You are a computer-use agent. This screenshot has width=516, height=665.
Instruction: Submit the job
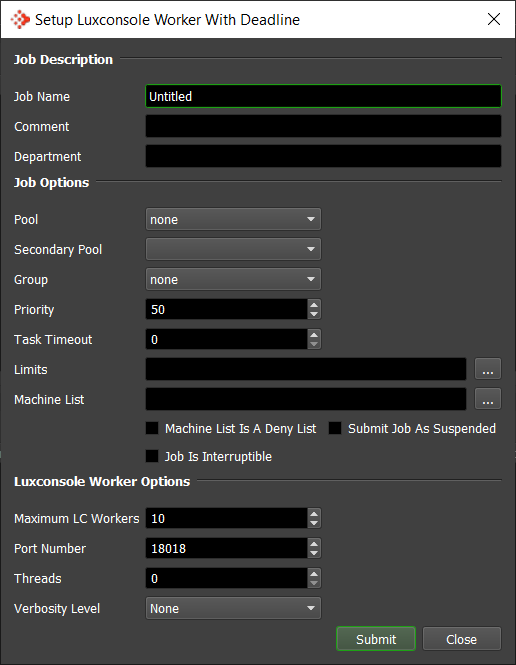click(x=376, y=639)
